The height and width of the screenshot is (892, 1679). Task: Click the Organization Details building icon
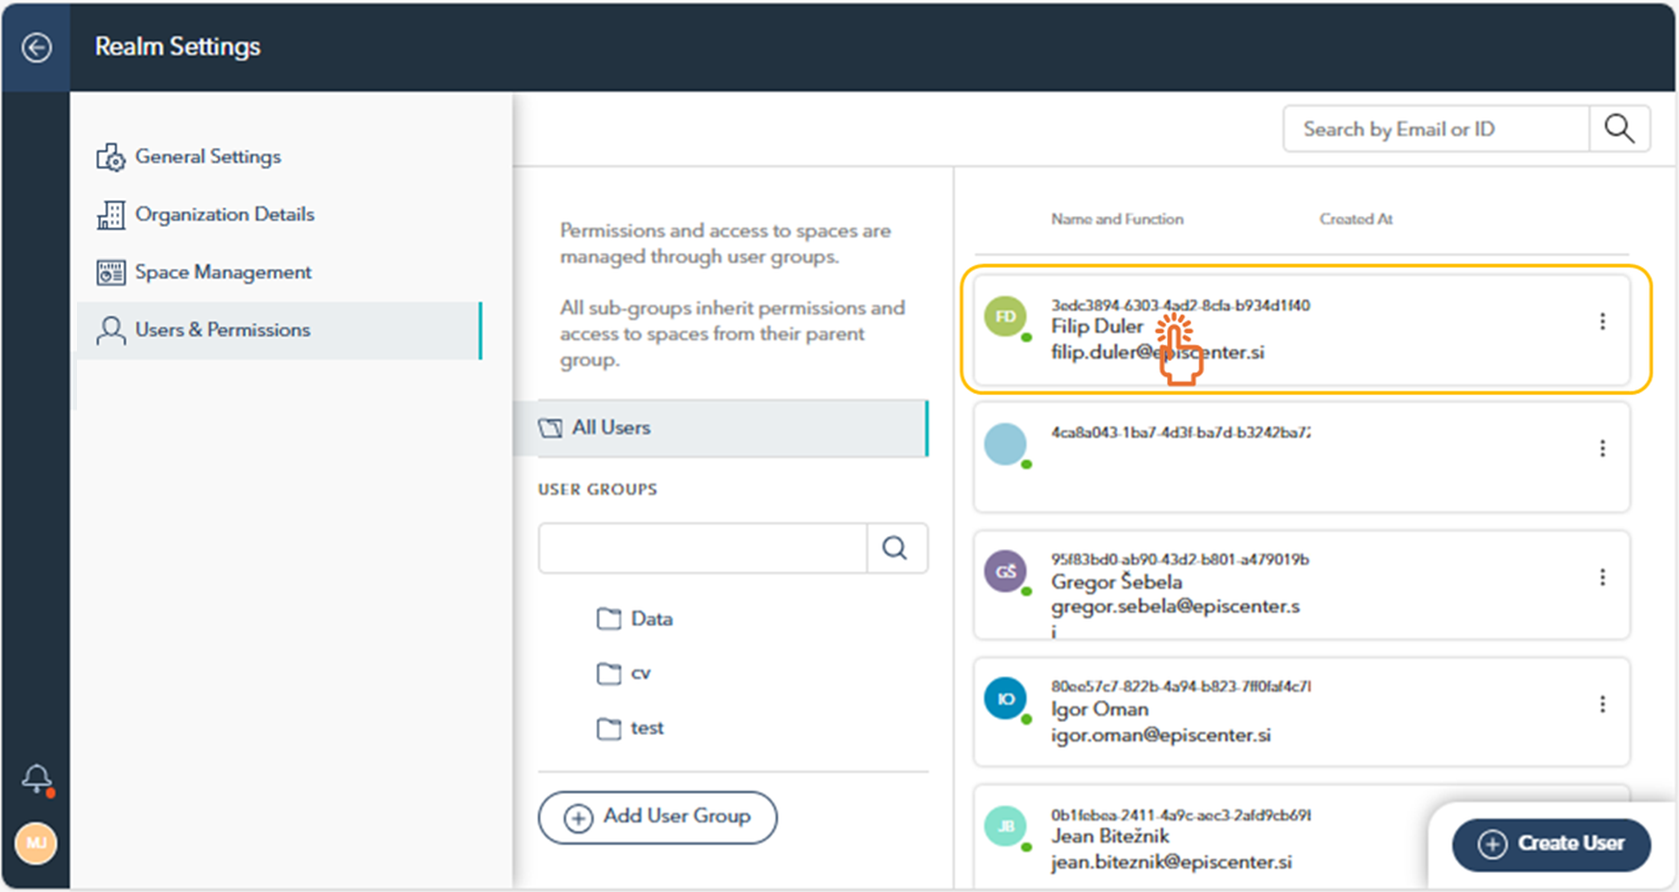(x=110, y=215)
